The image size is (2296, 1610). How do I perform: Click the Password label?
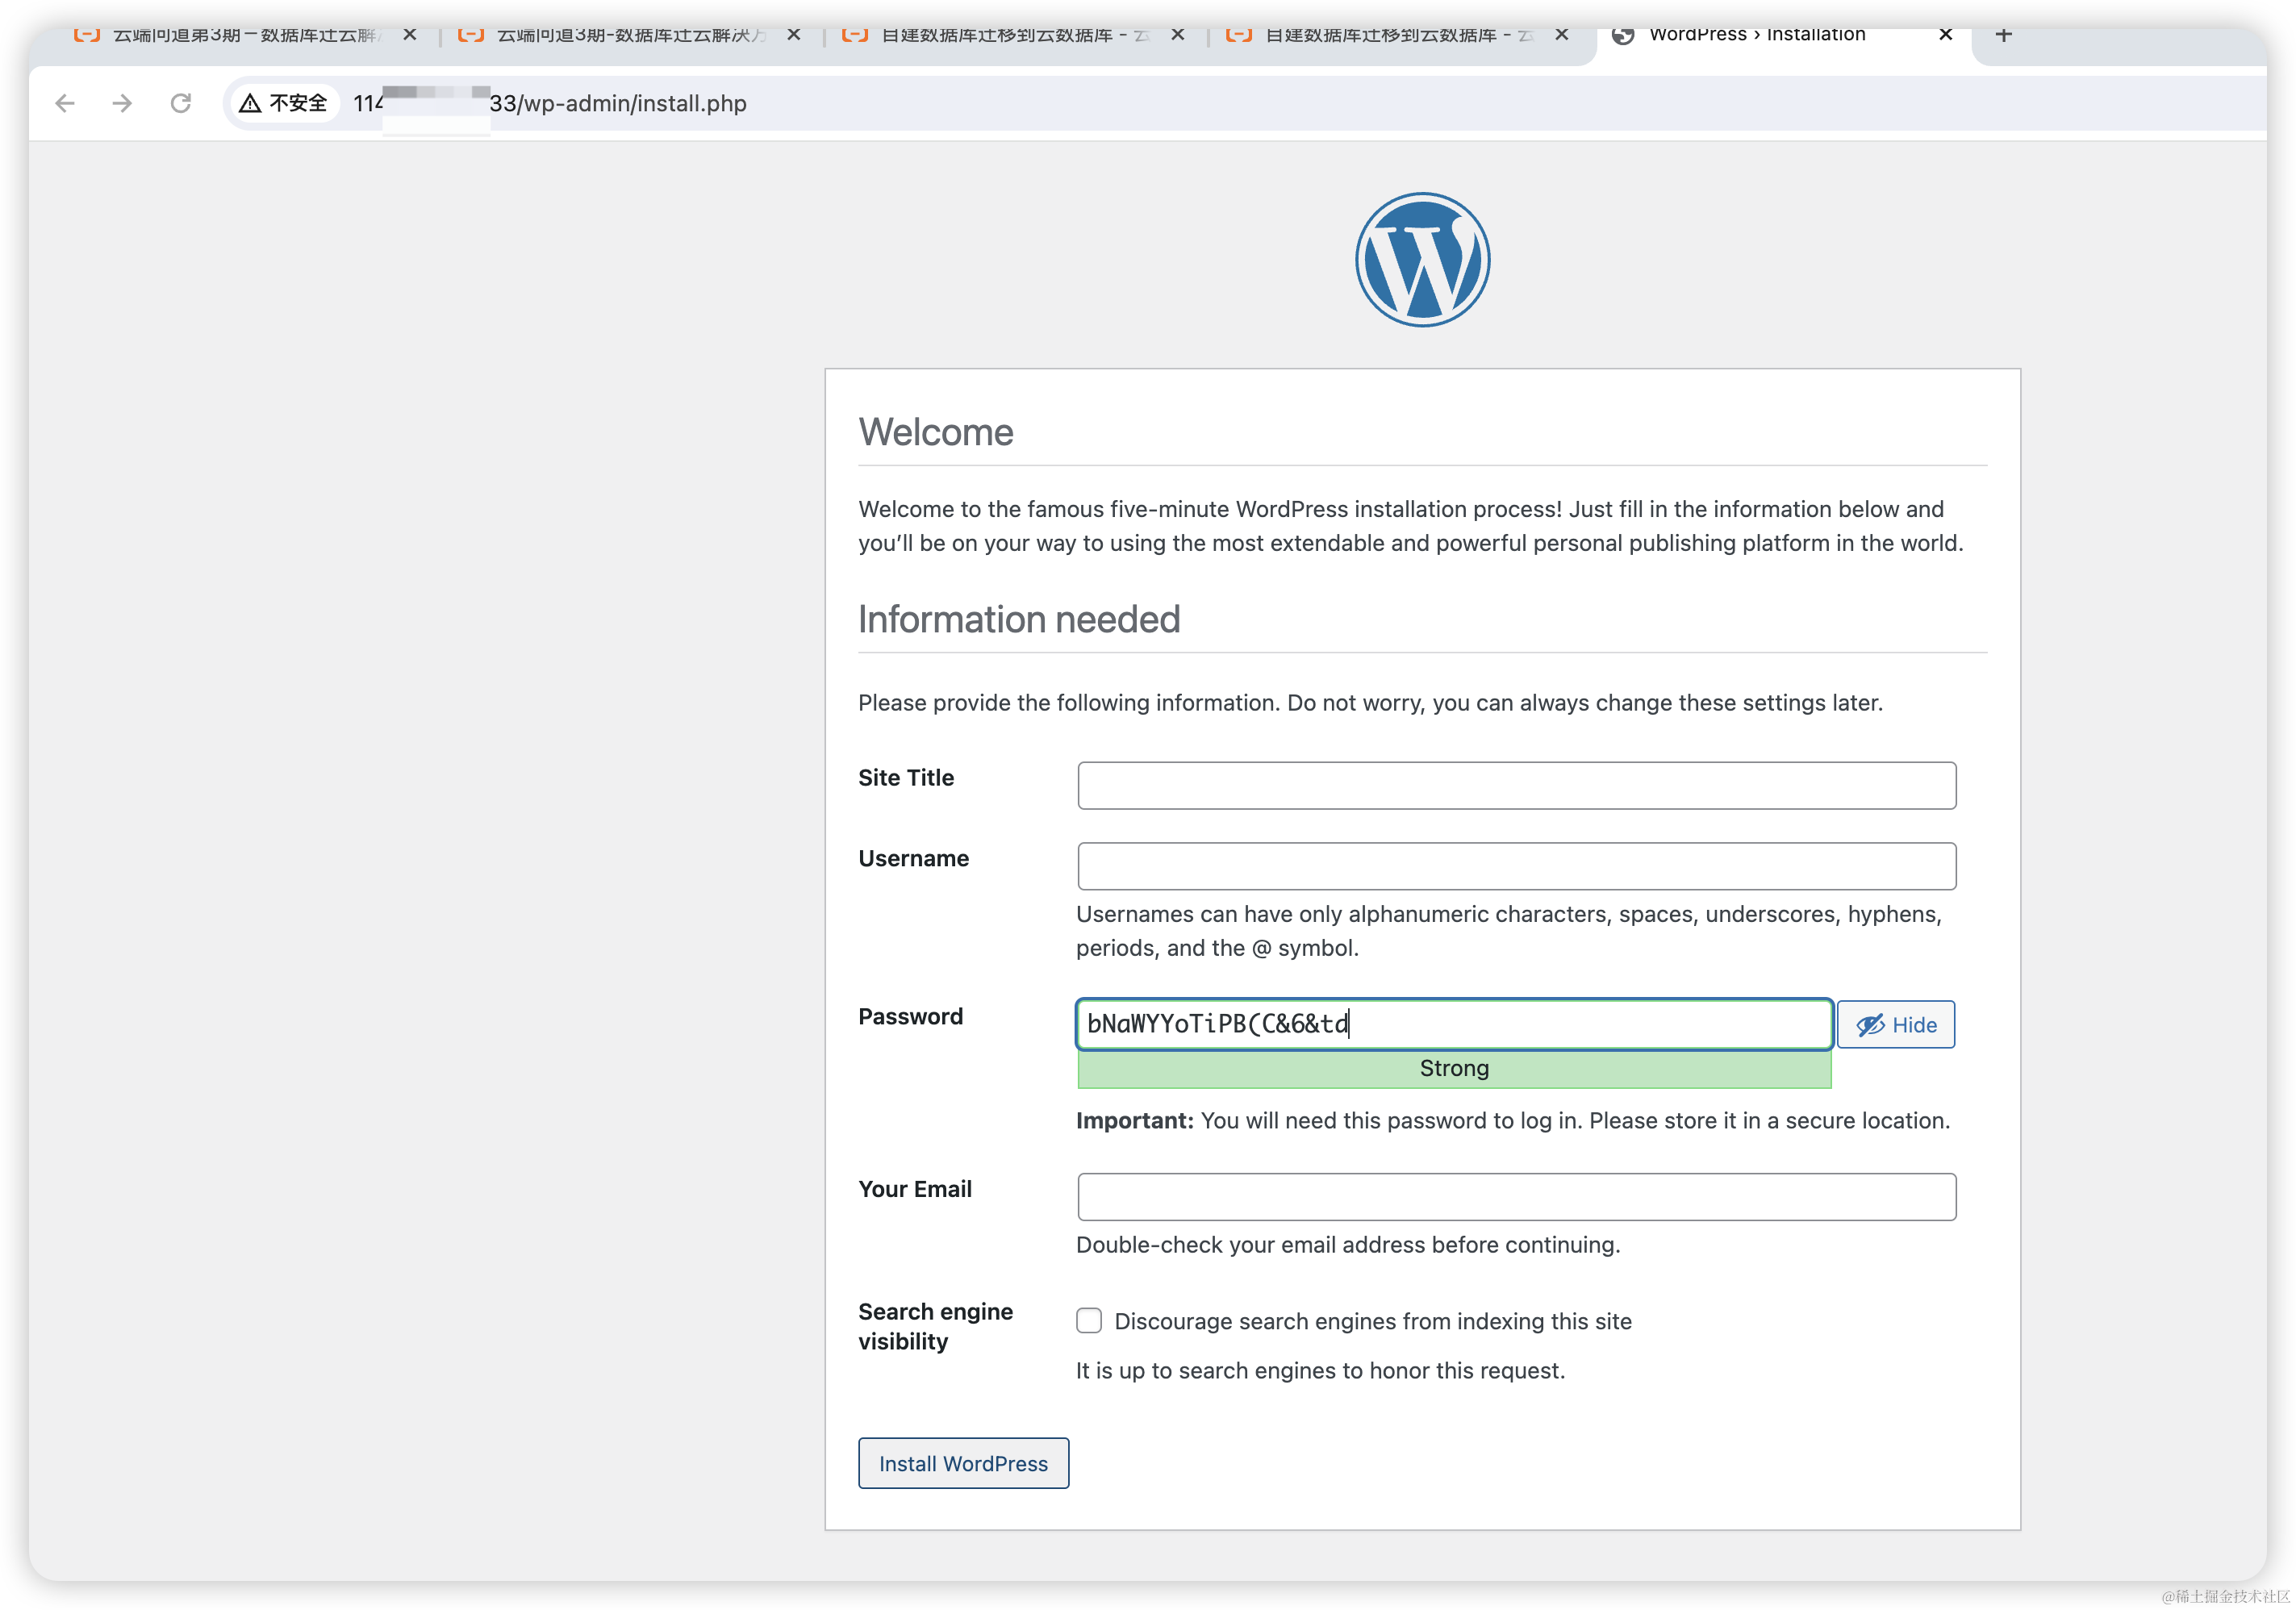pos(910,1016)
